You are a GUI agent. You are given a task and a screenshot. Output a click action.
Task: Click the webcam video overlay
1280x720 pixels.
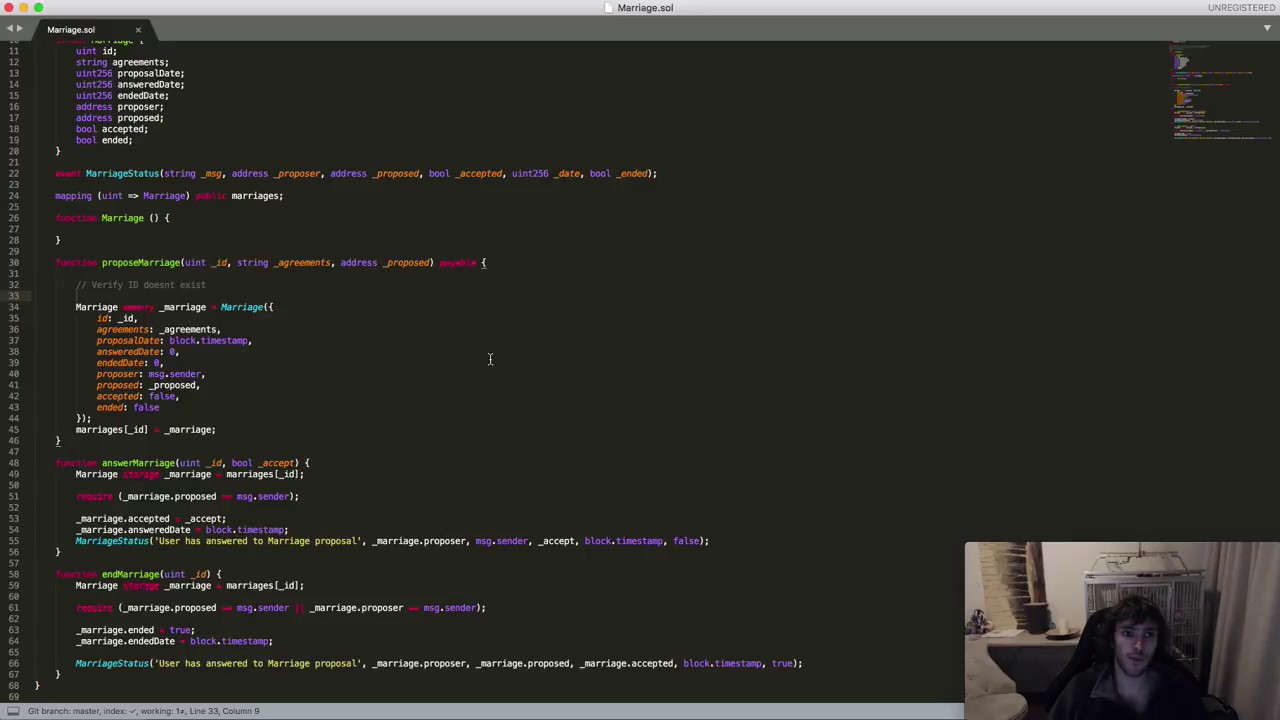tap(1122, 631)
